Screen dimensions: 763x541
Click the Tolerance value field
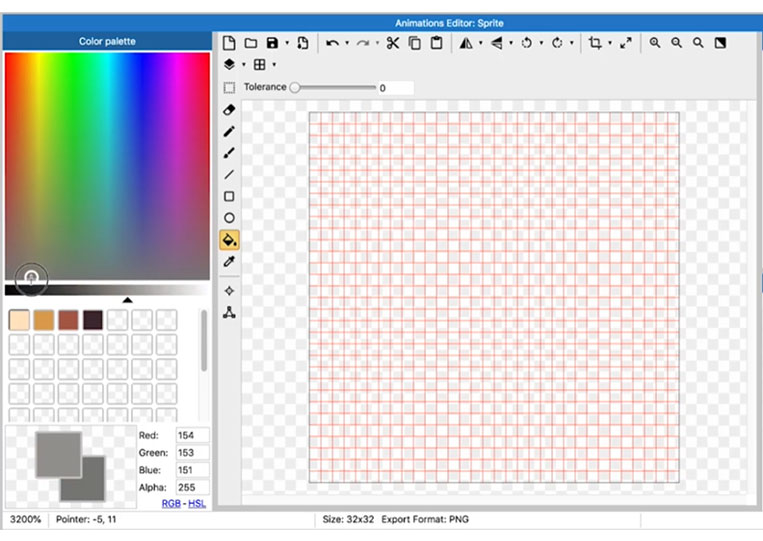click(396, 88)
